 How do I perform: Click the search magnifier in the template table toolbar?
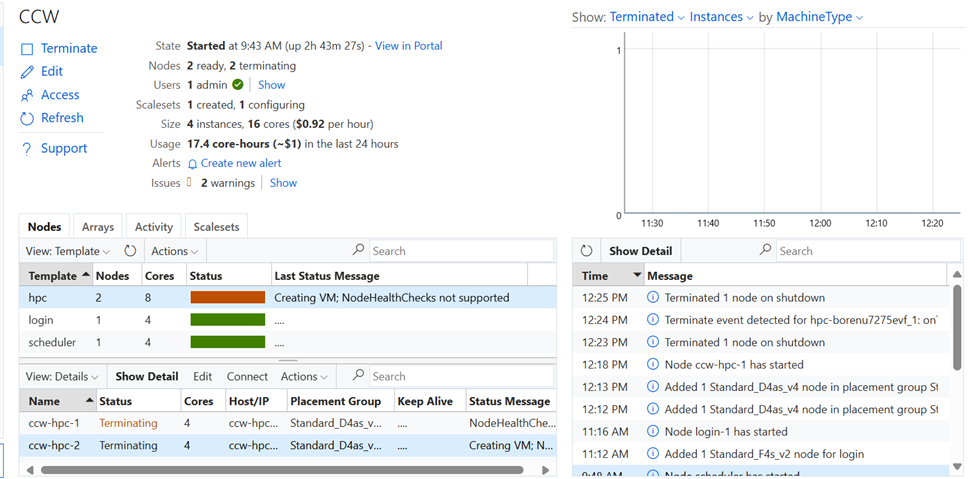[x=358, y=250]
